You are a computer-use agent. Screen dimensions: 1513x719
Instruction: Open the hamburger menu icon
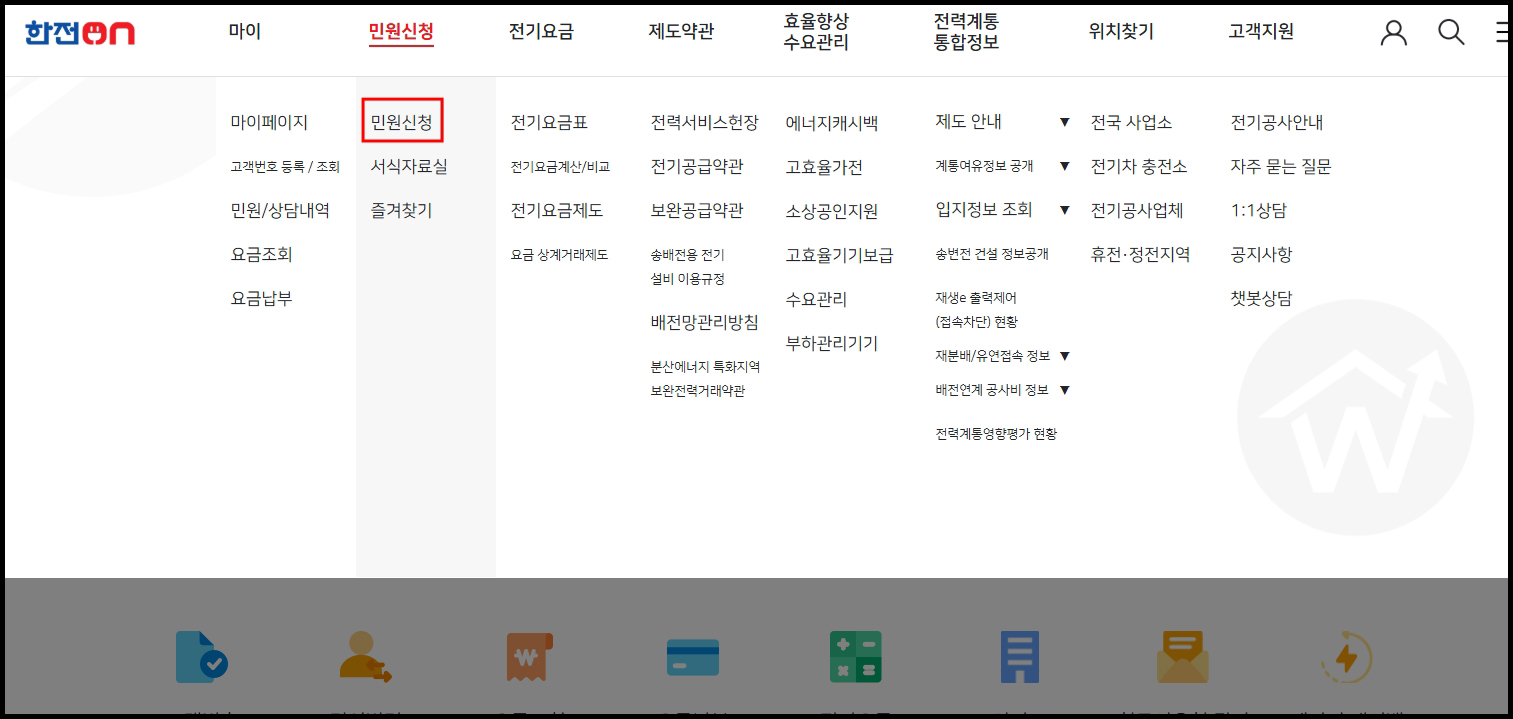pos(1501,32)
